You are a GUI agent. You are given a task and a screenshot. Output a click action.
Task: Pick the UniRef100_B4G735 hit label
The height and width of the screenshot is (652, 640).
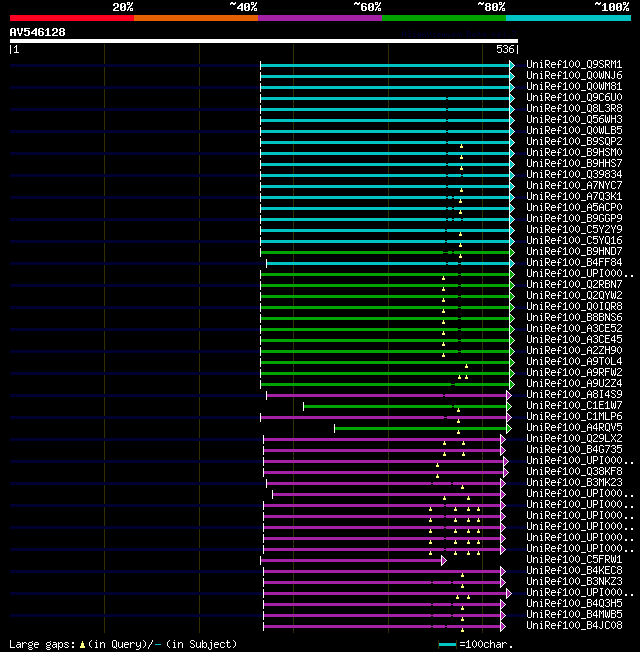(574, 449)
